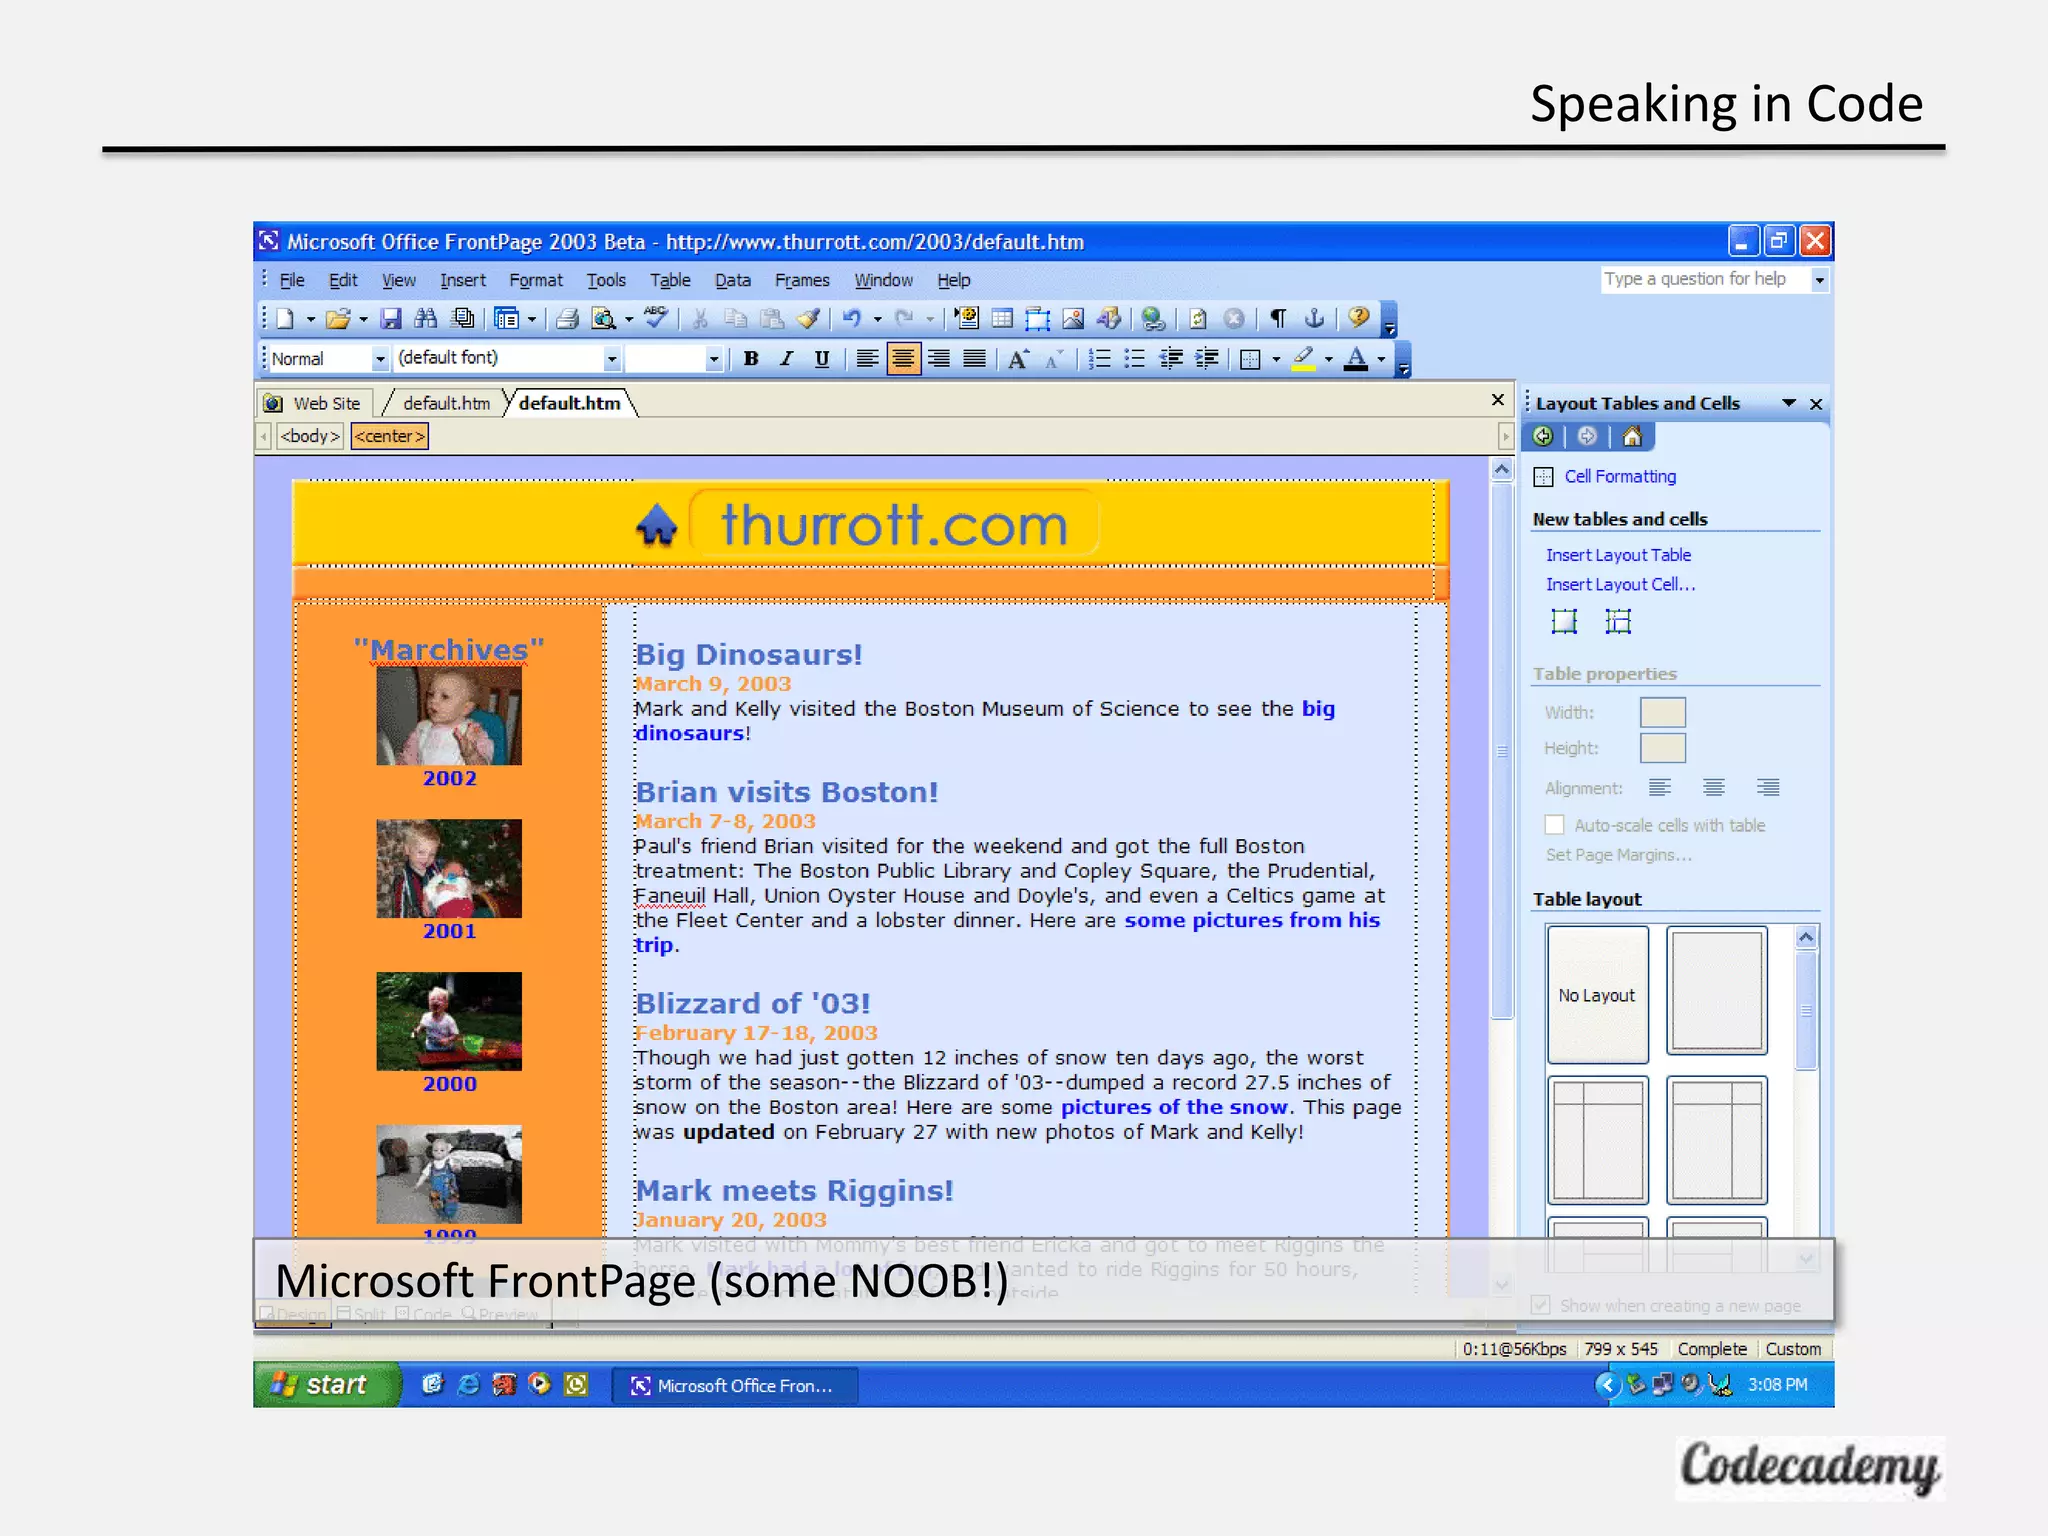Follow the pictures of the snow link
Viewport: 2048px width, 1536px height.
(1174, 1107)
